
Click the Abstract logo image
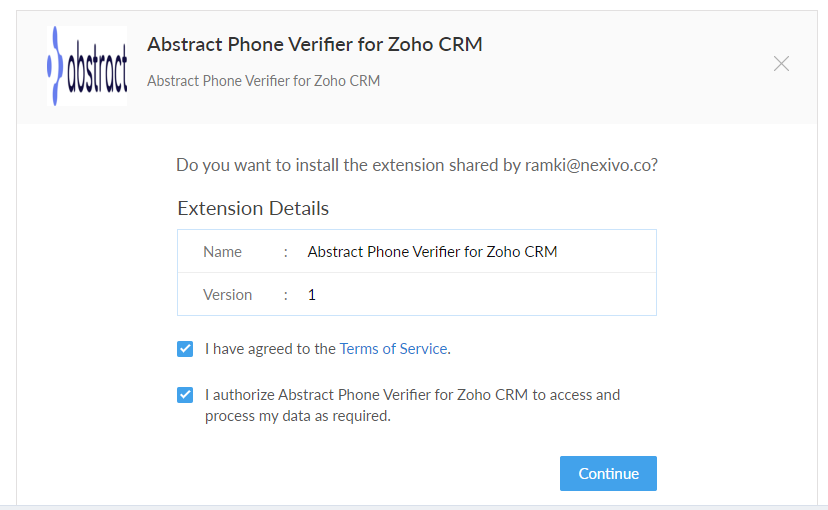(x=87, y=66)
